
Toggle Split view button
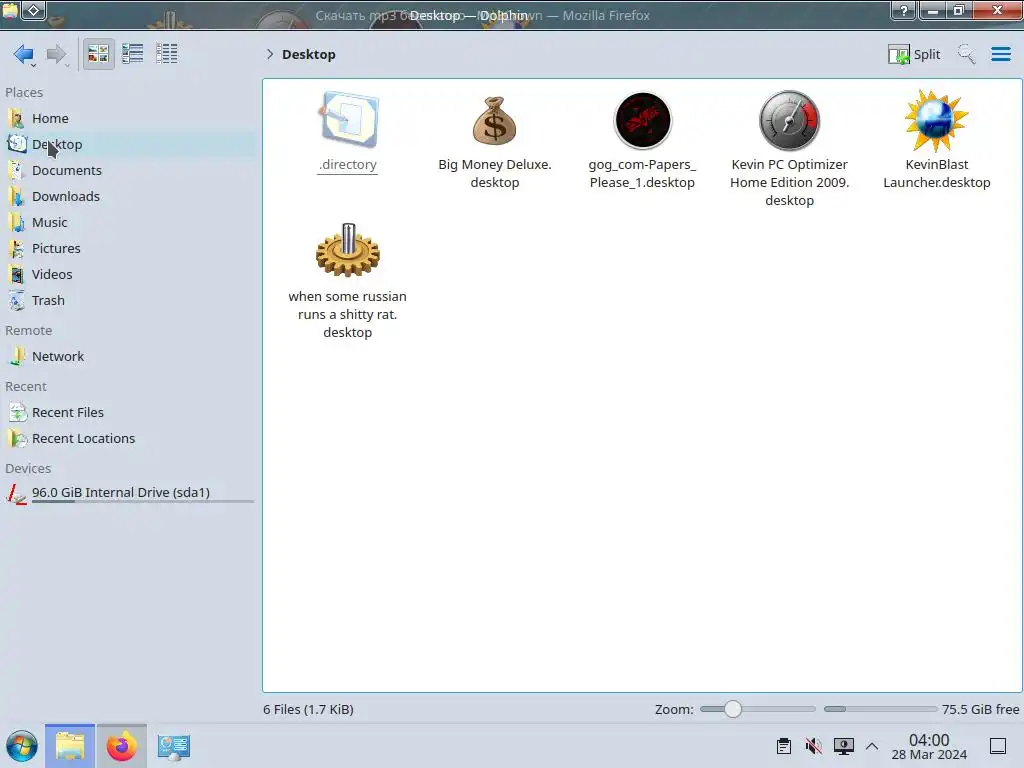point(914,54)
